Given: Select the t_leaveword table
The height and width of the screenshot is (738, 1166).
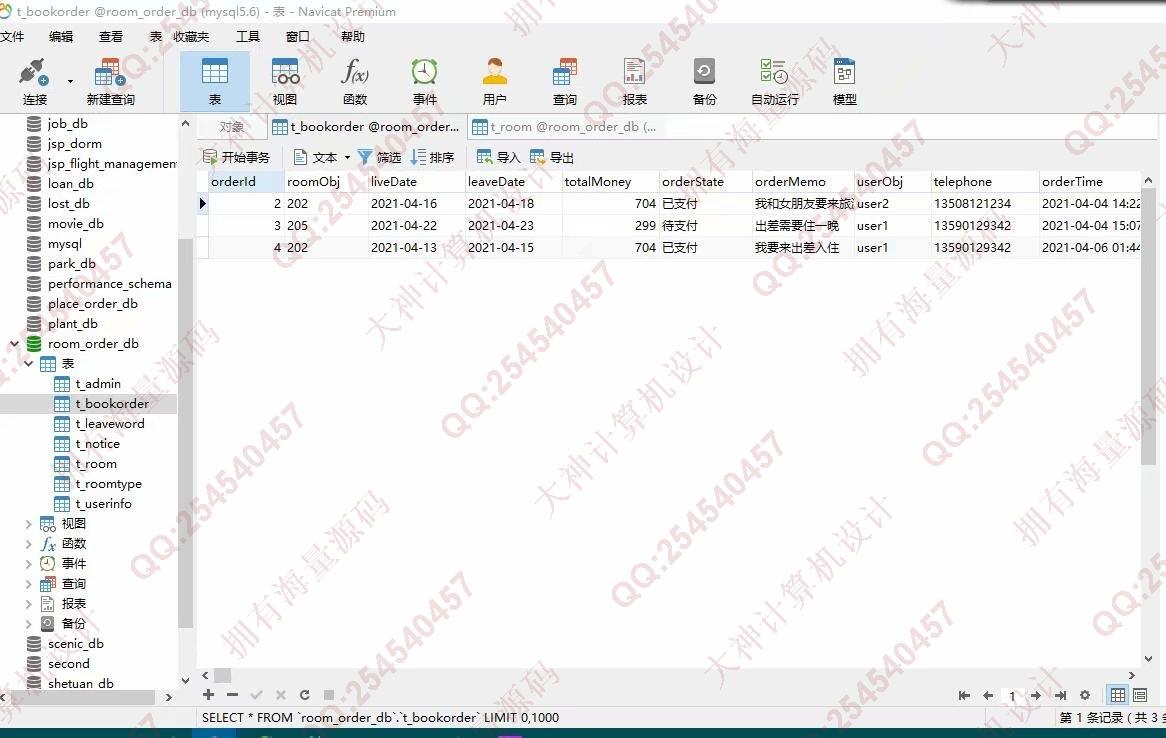Looking at the screenshot, I should click(109, 424).
